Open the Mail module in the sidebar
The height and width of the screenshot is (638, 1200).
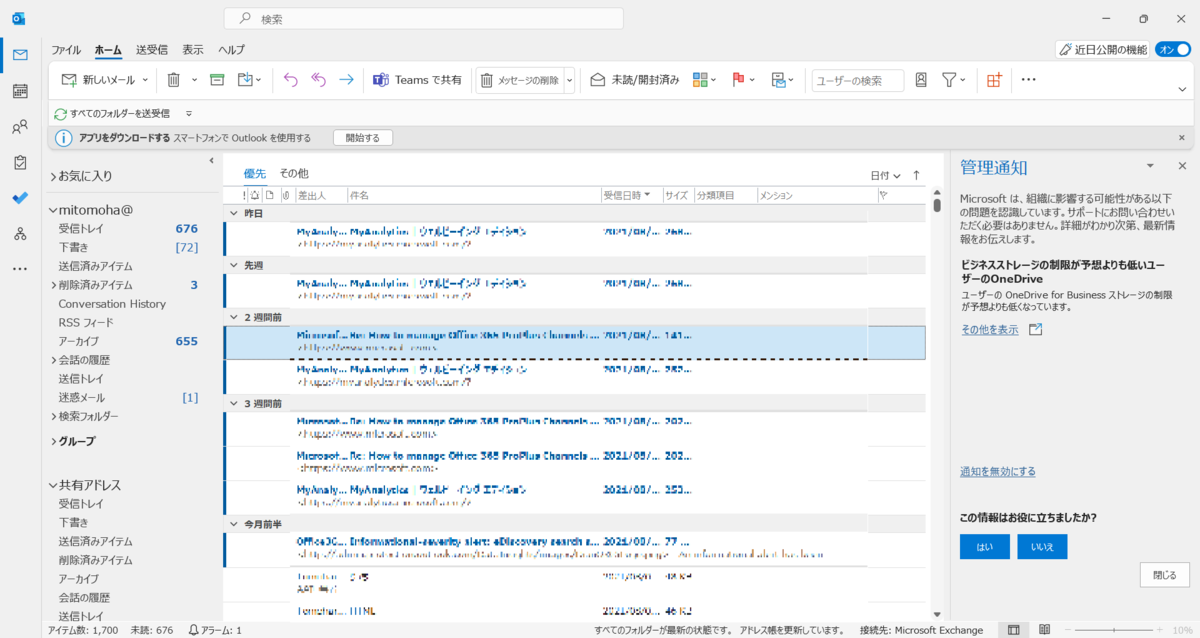pos(20,54)
